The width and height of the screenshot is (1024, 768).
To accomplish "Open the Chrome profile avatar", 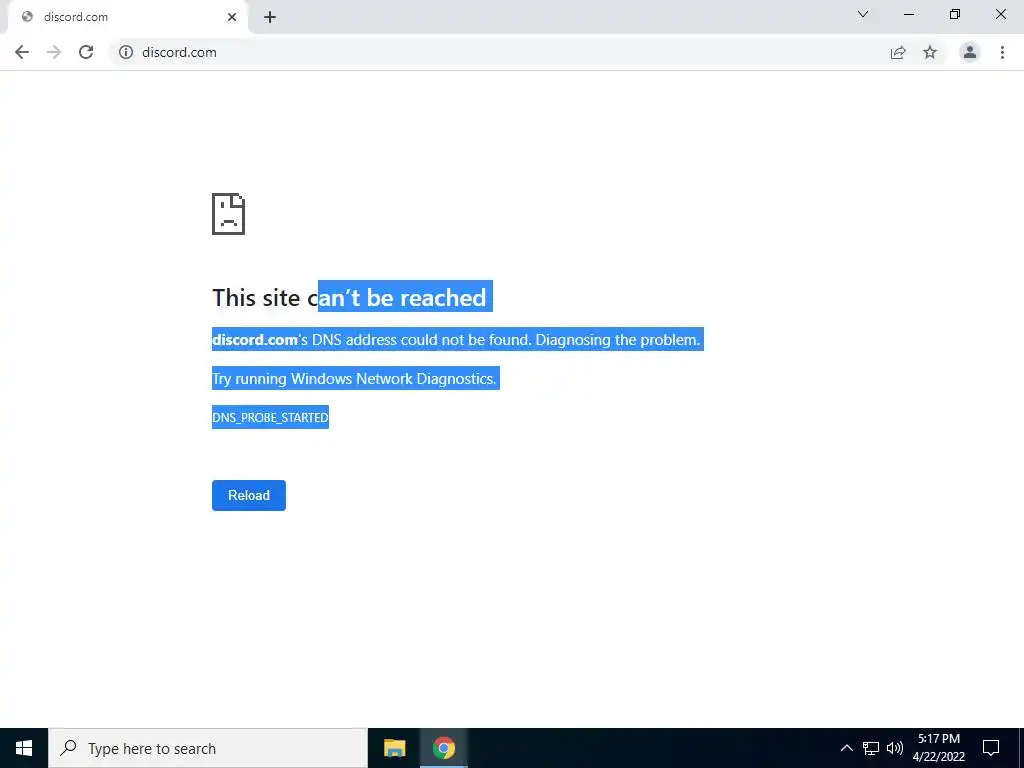I will click(x=970, y=52).
